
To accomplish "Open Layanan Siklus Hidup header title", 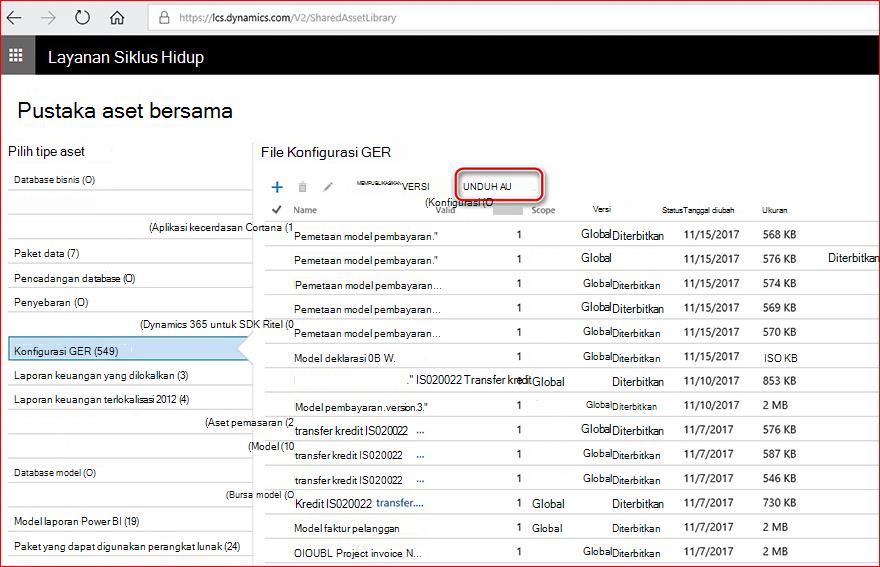I will click(x=126, y=57).
